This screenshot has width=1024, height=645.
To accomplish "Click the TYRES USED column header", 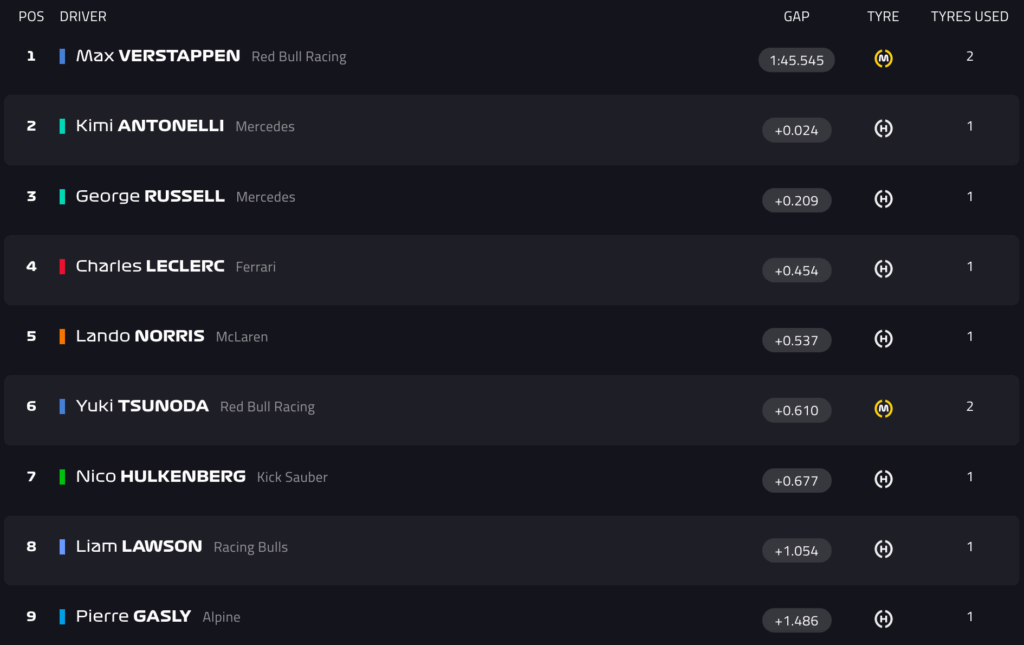I will click(969, 16).
